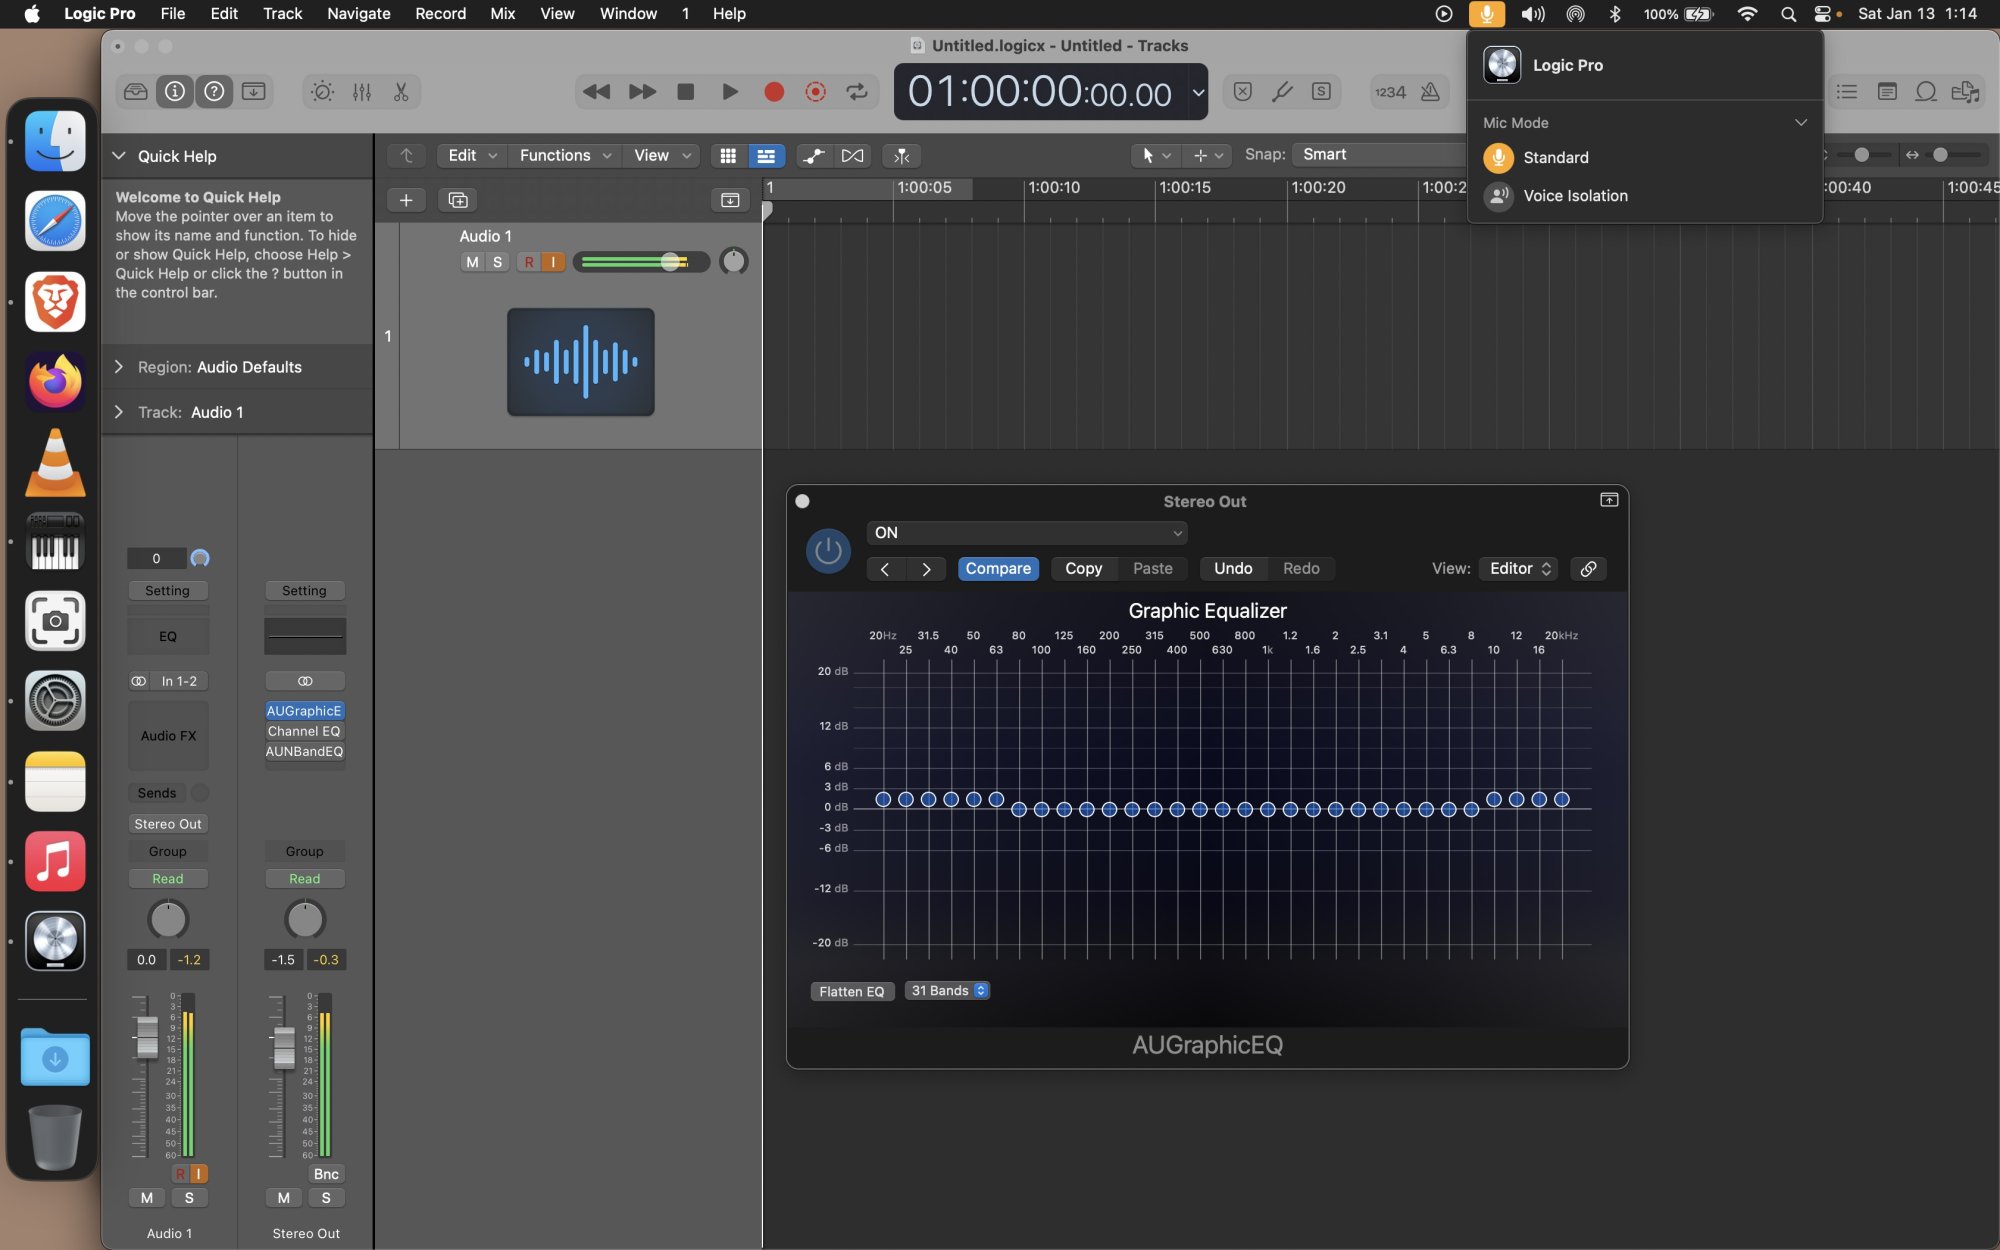Toggle Cycle mode button

click(857, 91)
